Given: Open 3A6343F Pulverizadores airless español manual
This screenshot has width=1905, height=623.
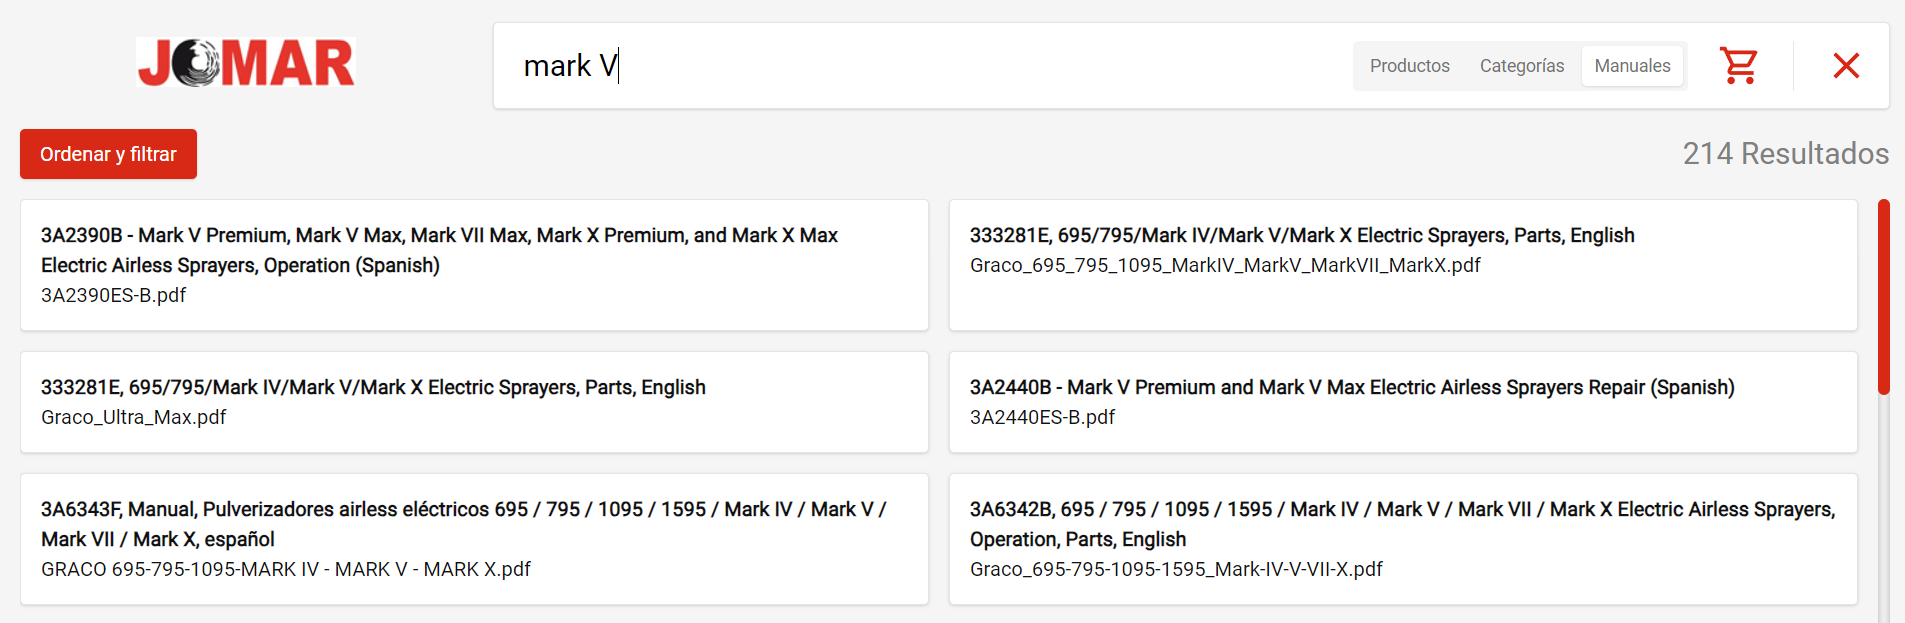Looking at the screenshot, I should pos(474,539).
